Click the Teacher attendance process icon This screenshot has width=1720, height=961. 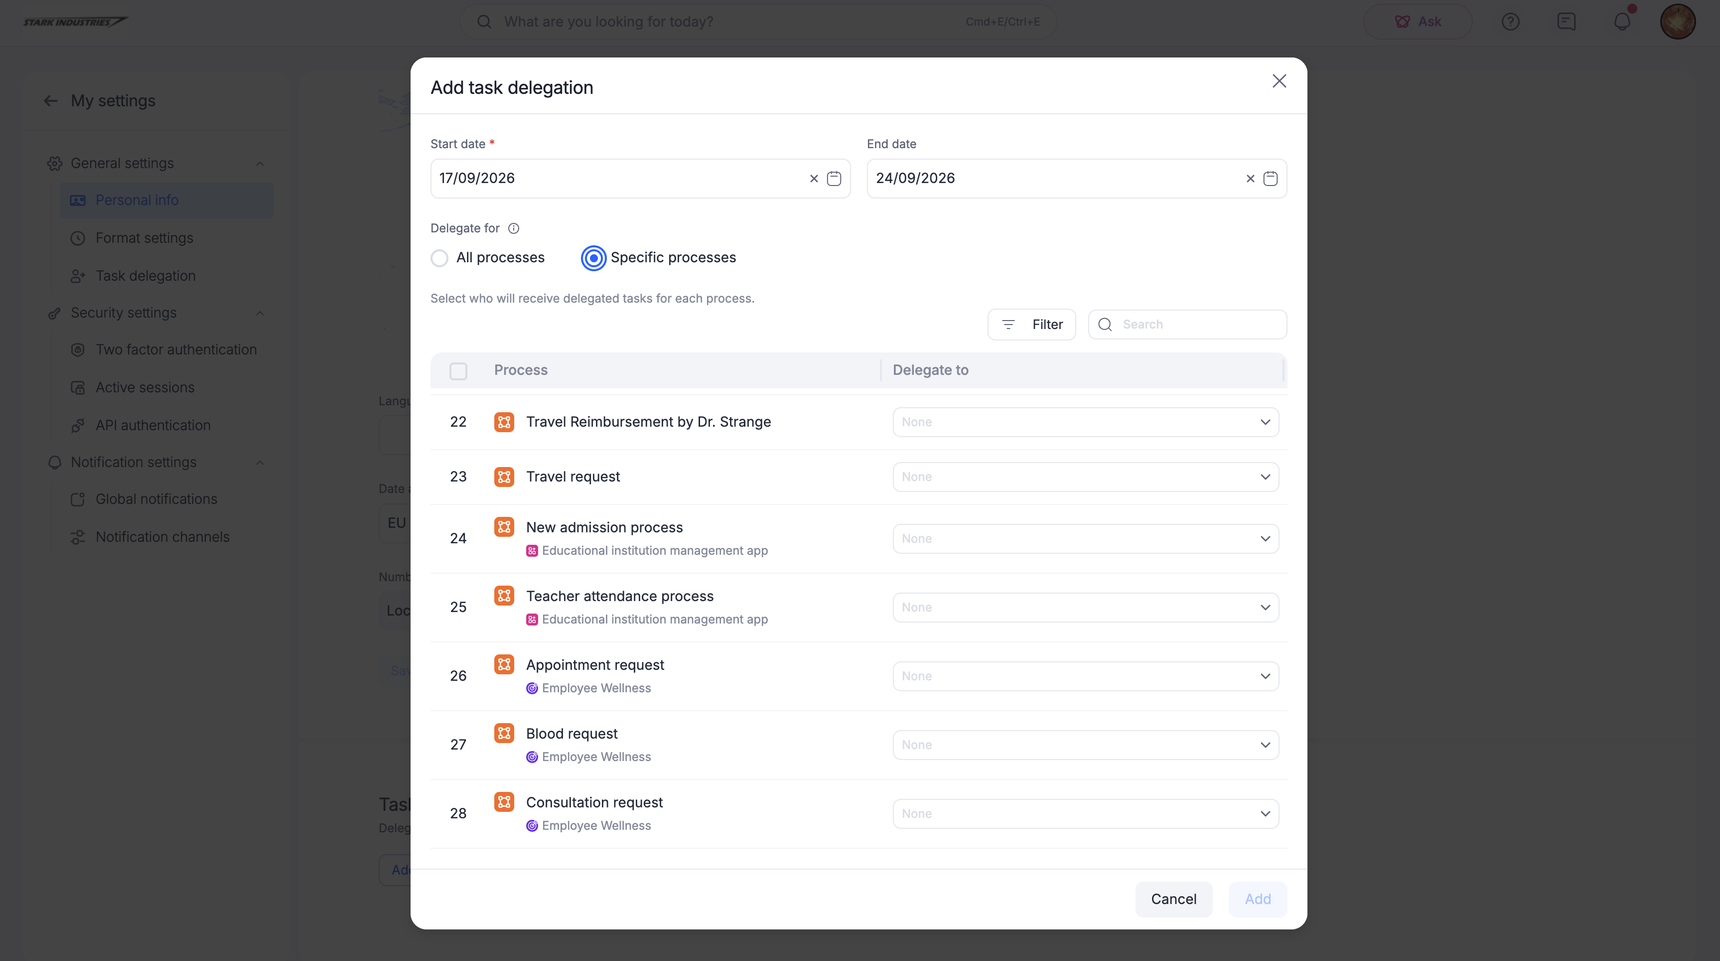click(504, 596)
